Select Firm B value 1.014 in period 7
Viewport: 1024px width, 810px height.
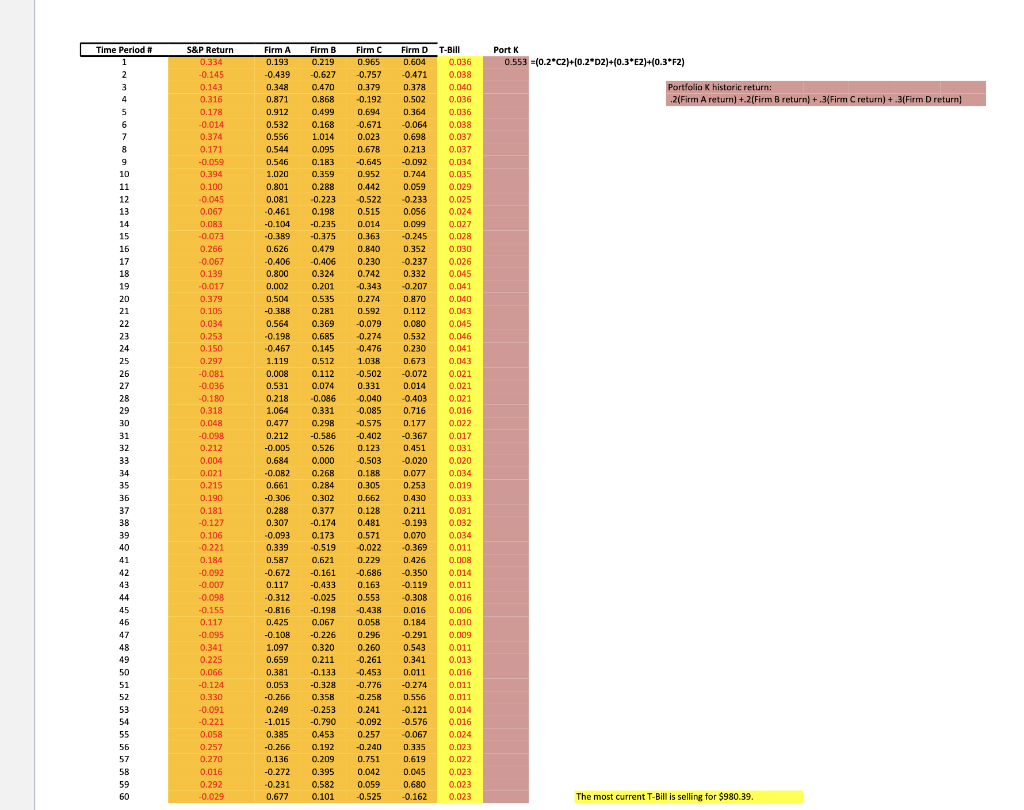click(323, 137)
